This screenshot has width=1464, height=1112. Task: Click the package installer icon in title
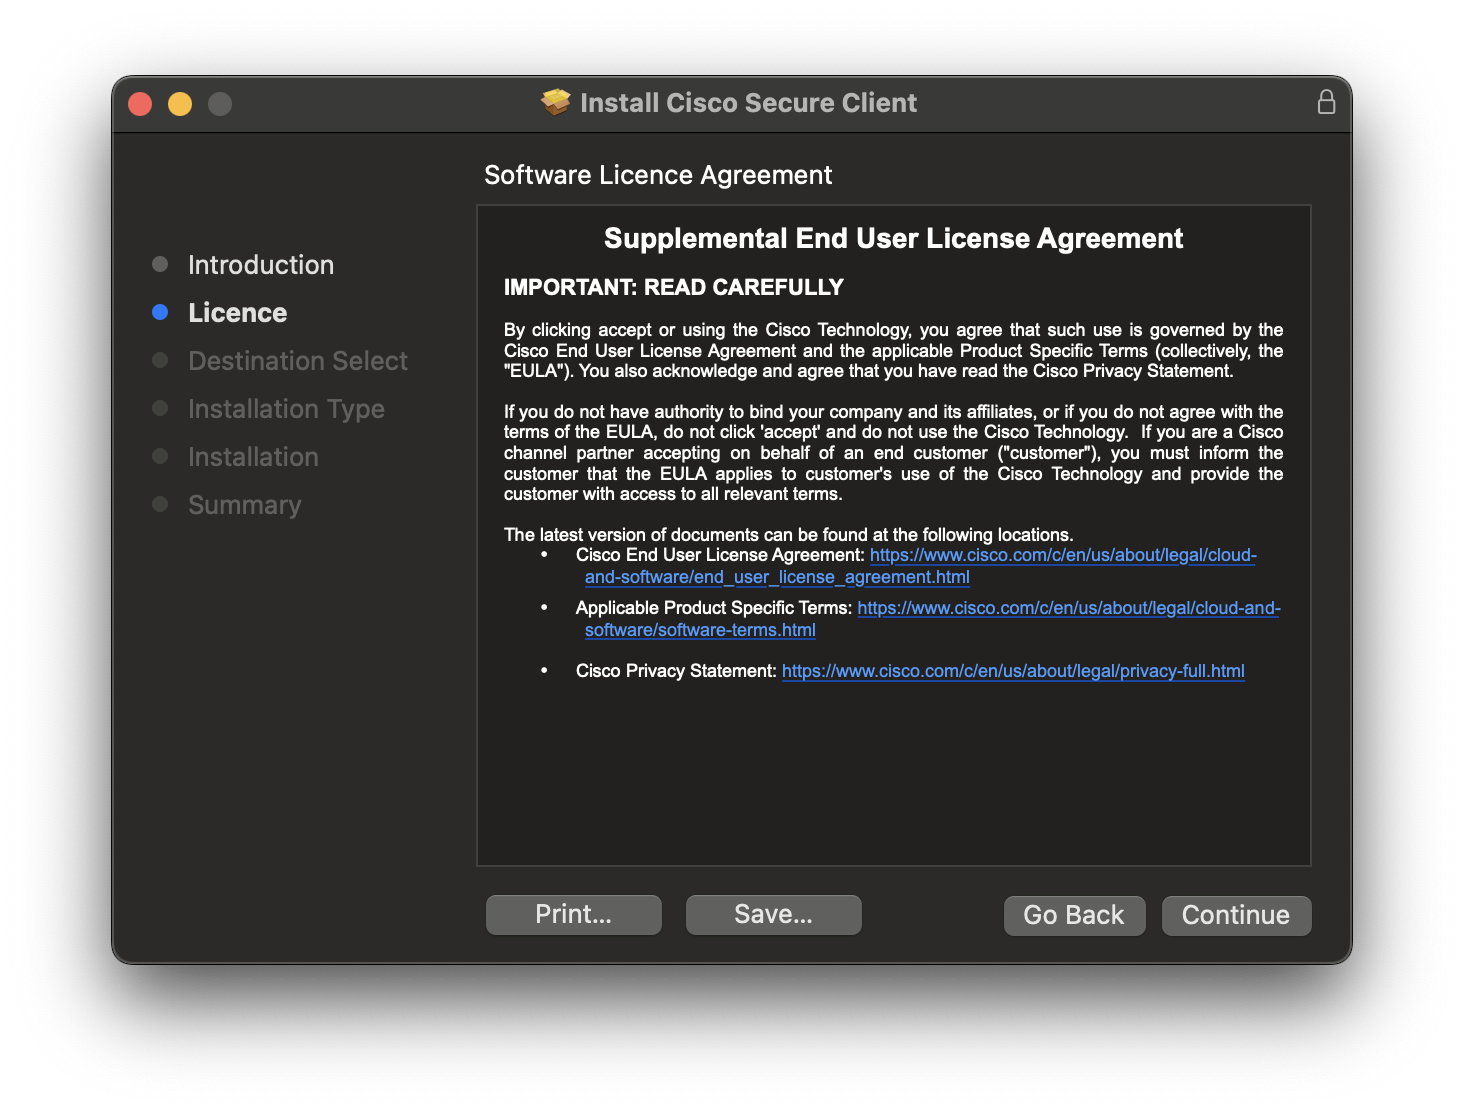(555, 102)
